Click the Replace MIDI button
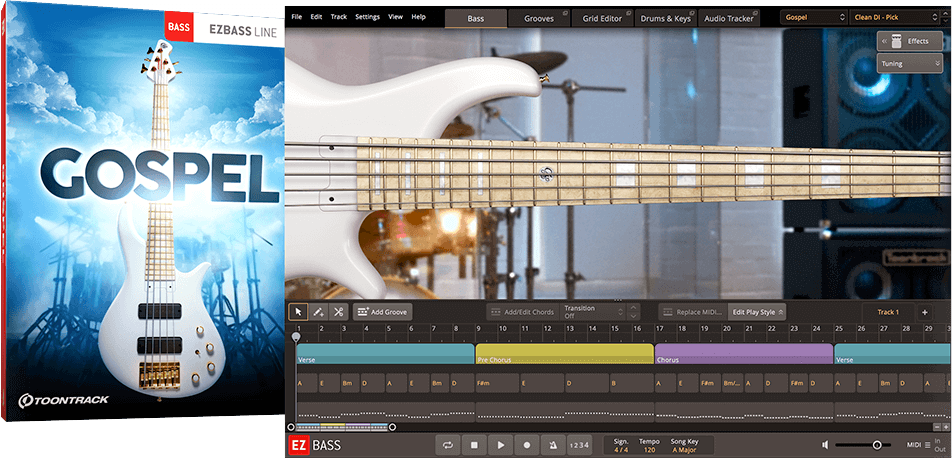 (693, 312)
